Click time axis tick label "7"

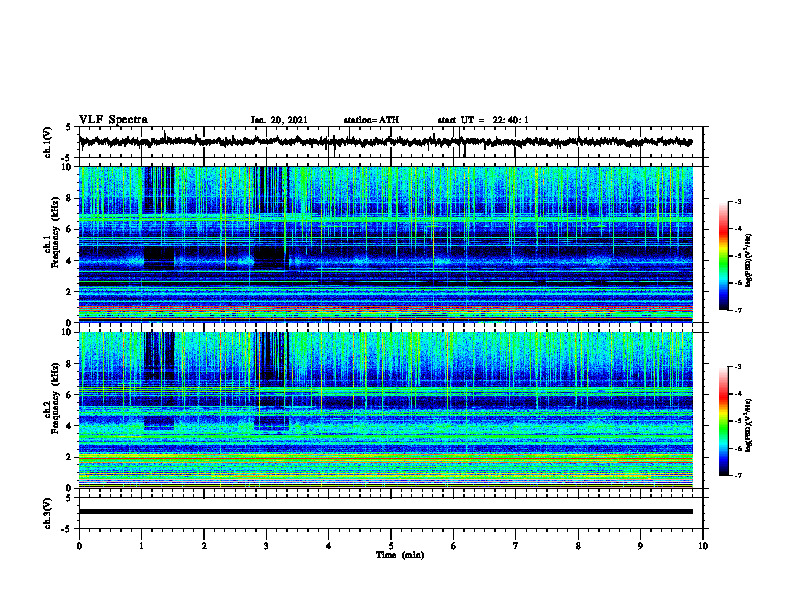point(516,546)
